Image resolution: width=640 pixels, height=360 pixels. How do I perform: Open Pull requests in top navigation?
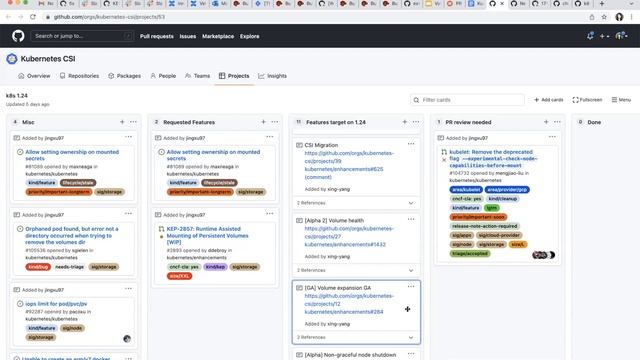point(157,36)
